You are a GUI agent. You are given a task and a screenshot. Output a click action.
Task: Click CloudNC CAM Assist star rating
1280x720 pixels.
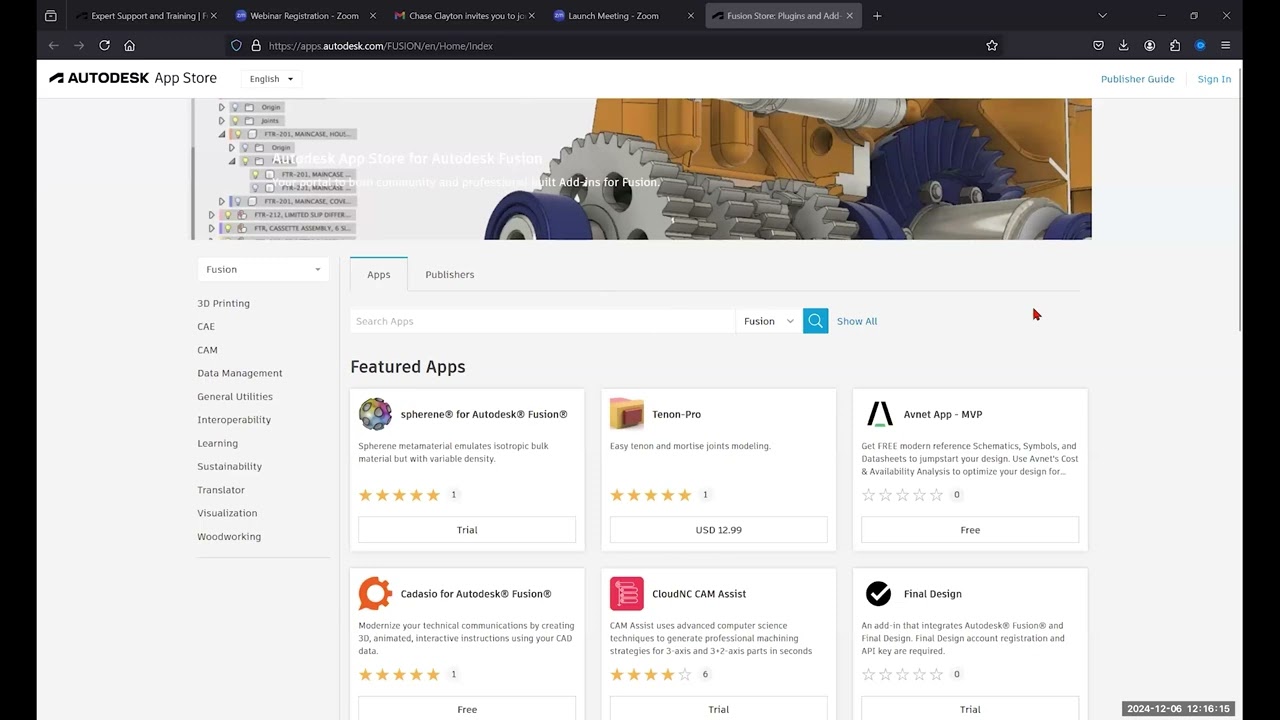[x=651, y=675]
